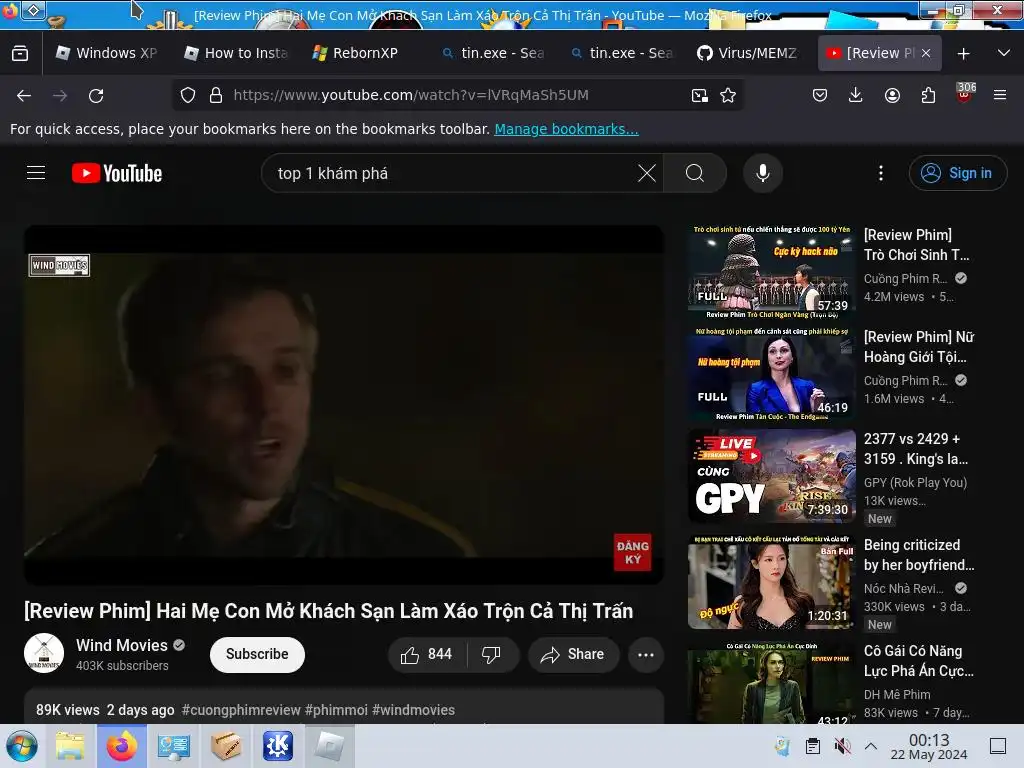List all tabs dropdown arrow

[1004, 53]
